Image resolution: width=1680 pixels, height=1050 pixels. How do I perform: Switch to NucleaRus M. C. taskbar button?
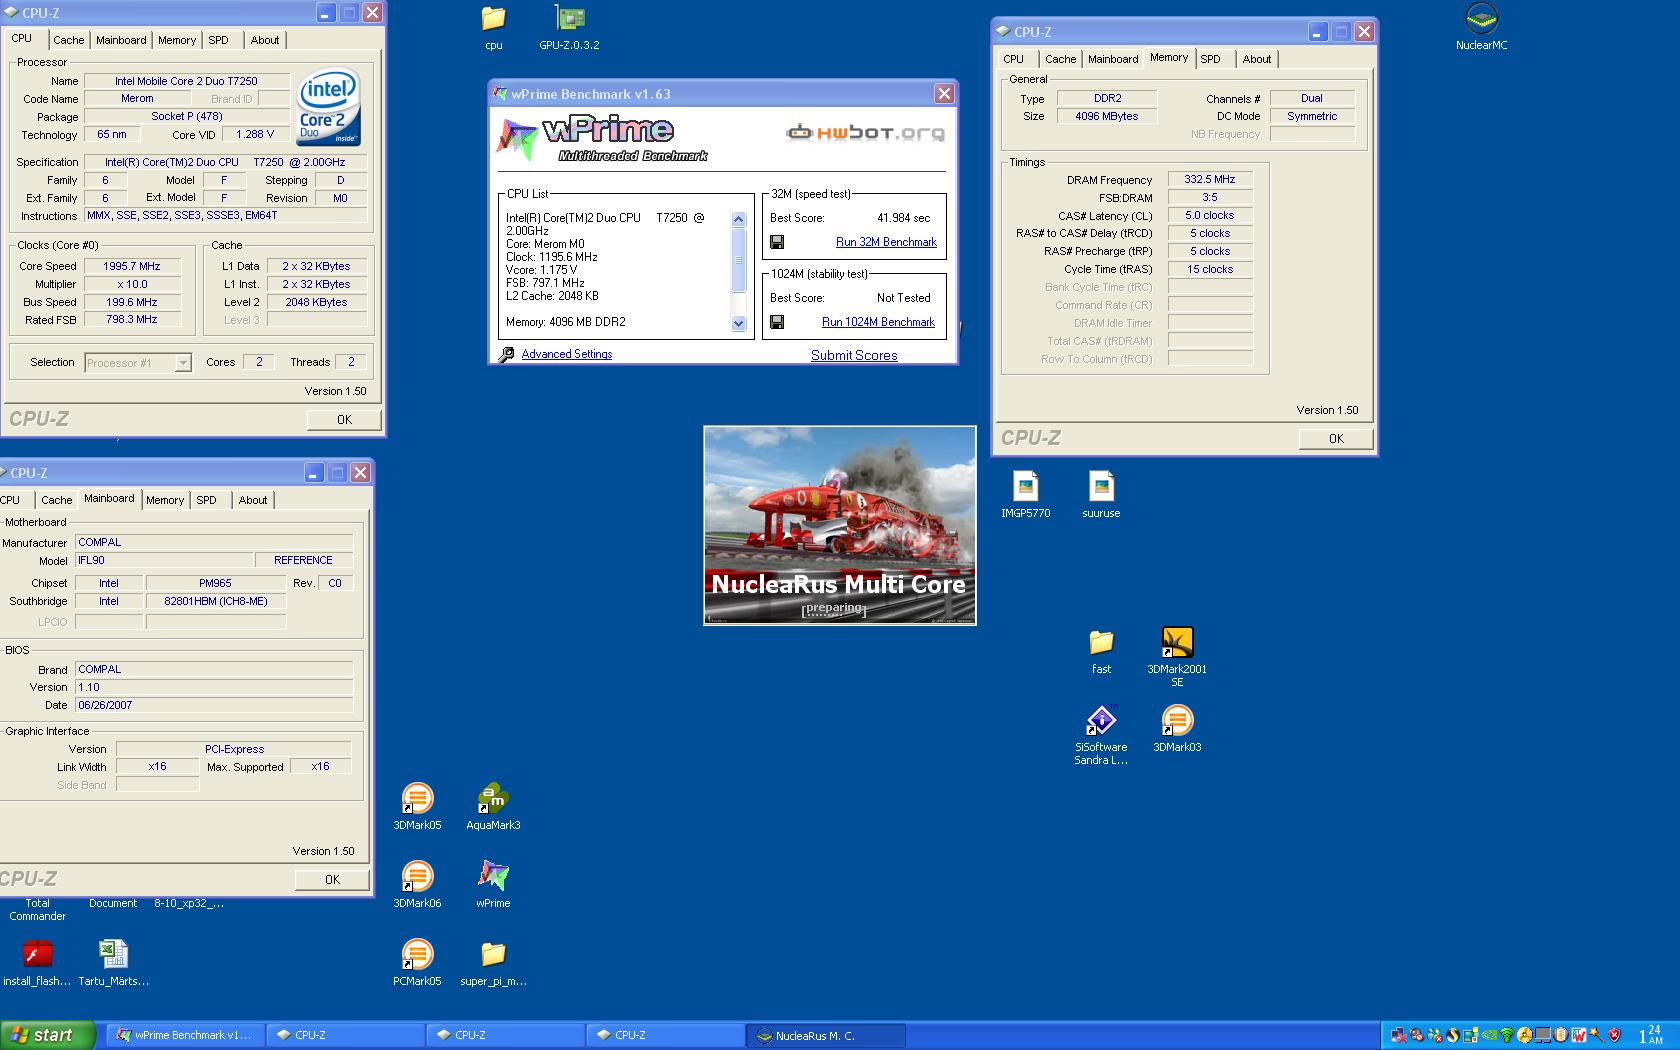825,1035
